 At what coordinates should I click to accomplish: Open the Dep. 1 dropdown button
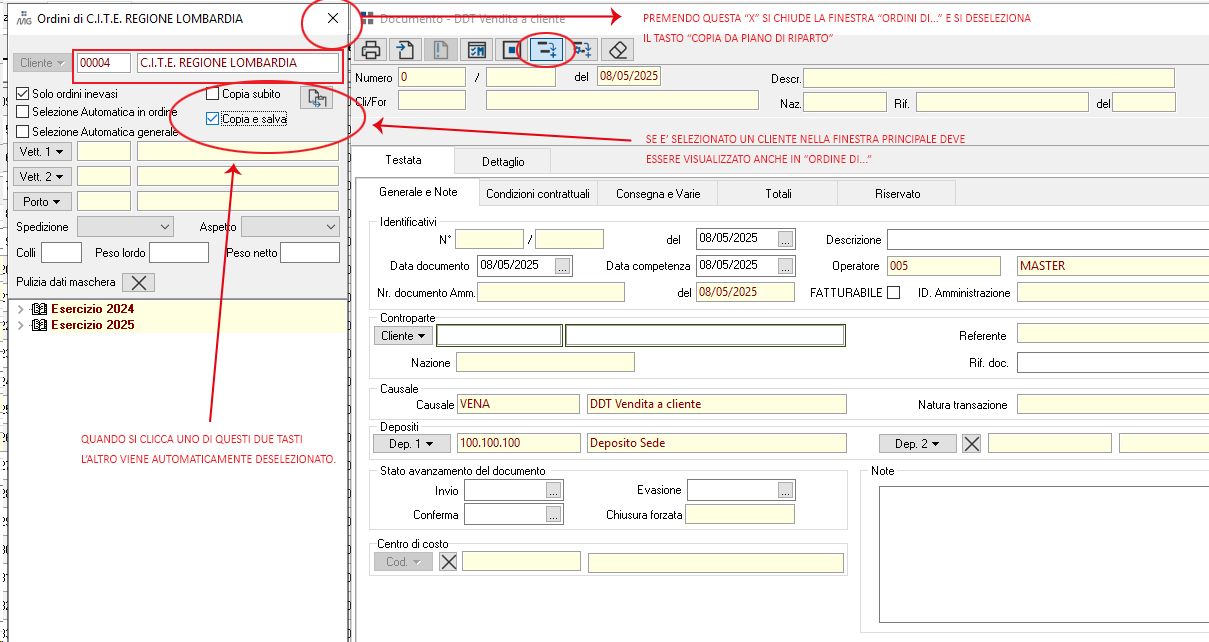[x=412, y=443]
